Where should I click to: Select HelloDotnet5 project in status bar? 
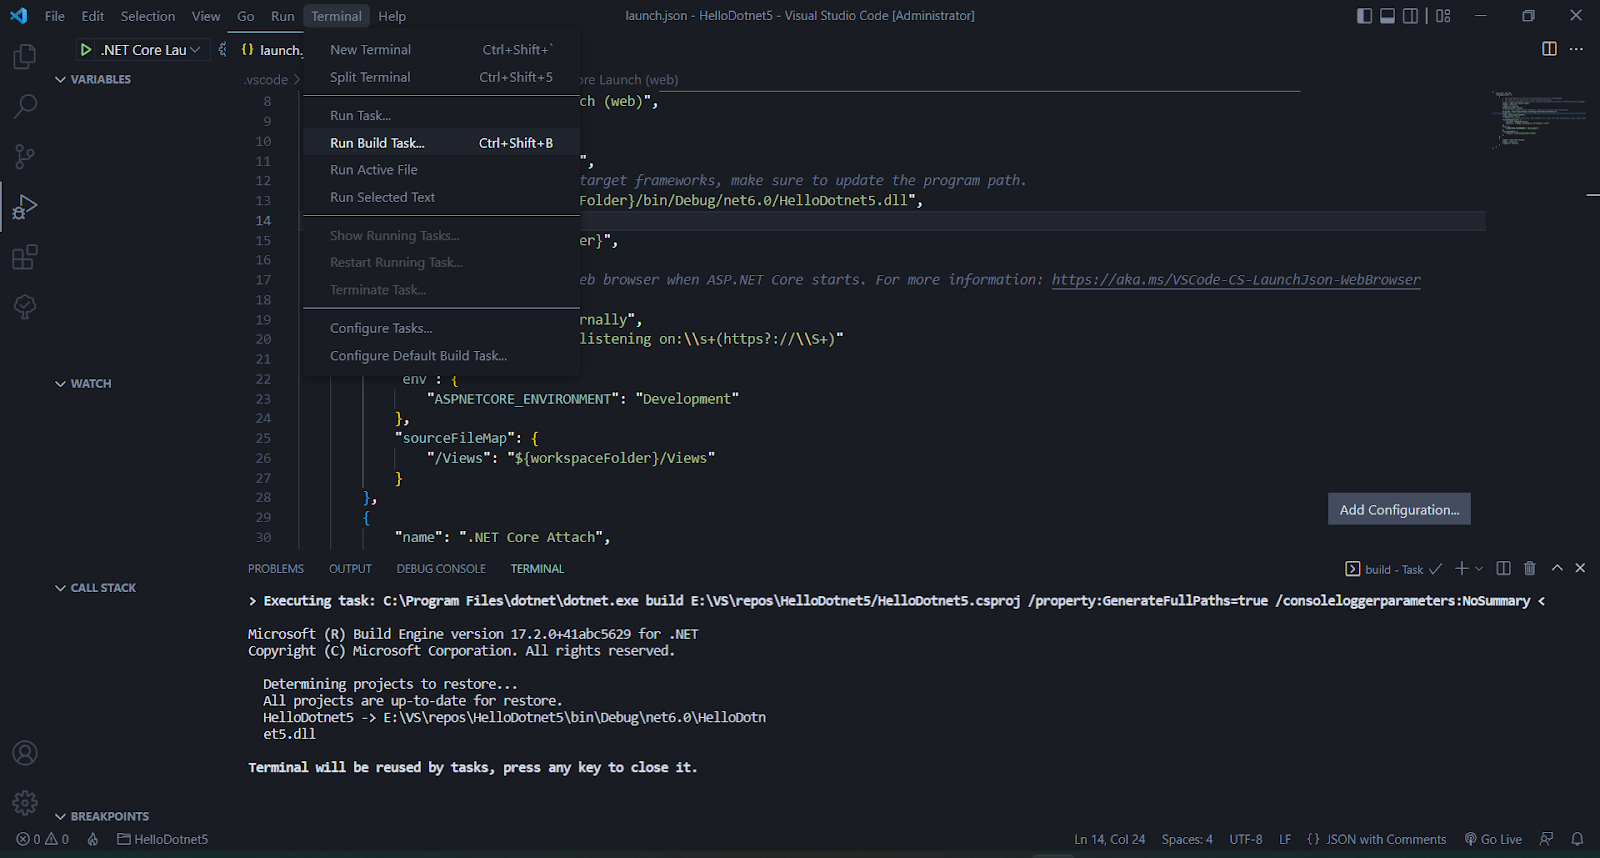[x=163, y=839]
